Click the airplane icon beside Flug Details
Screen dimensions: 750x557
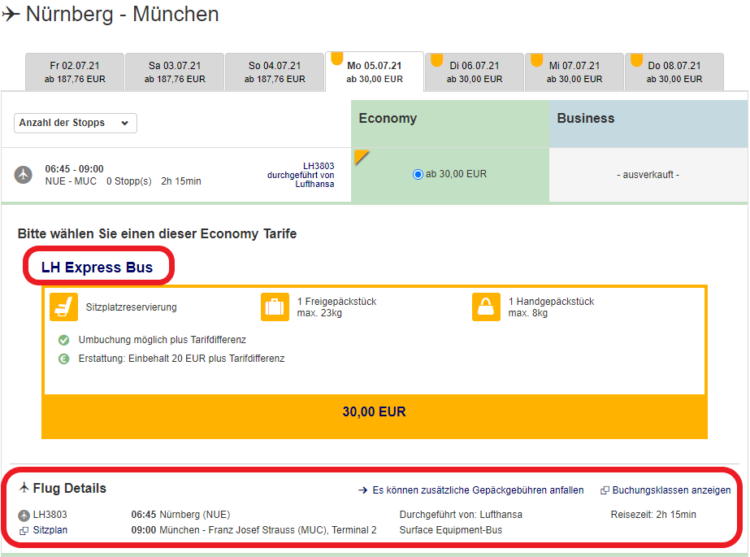(x=24, y=488)
